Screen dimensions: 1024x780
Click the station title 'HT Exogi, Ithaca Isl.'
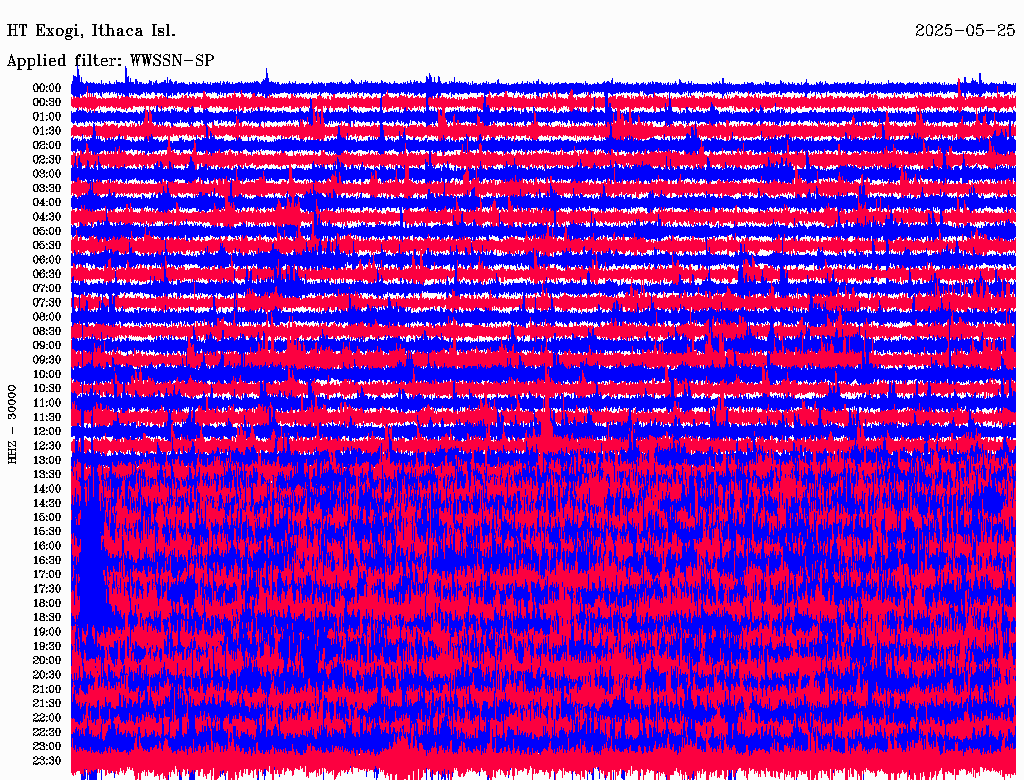pyautogui.click(x=91, y=31)
